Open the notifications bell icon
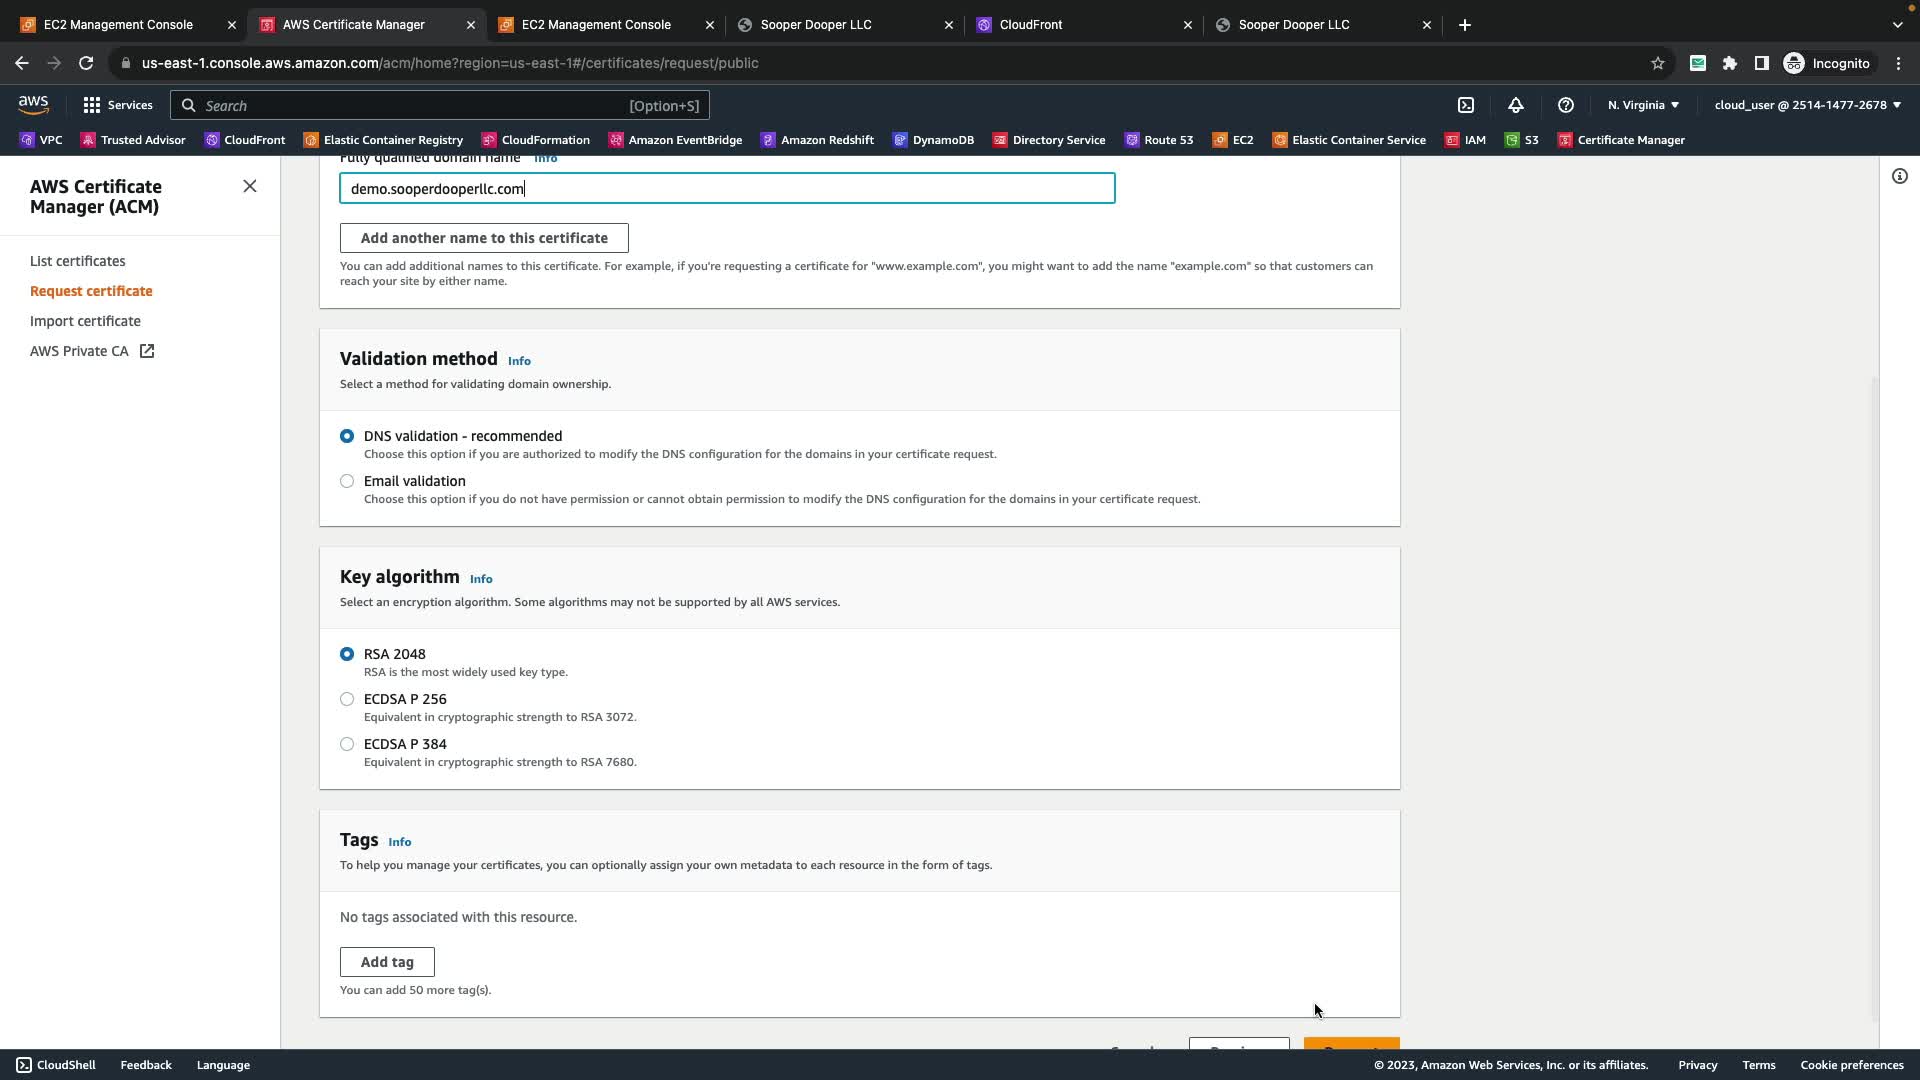Viewport: 1920px width, 1080px height. pos(1516,105)
